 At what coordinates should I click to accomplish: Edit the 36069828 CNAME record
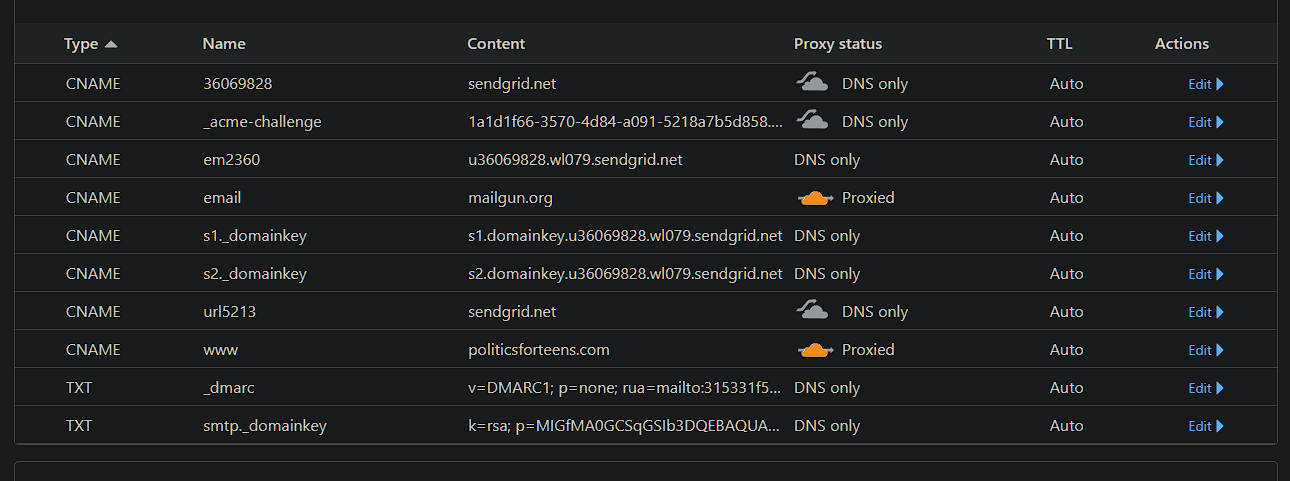point(1199,84)
